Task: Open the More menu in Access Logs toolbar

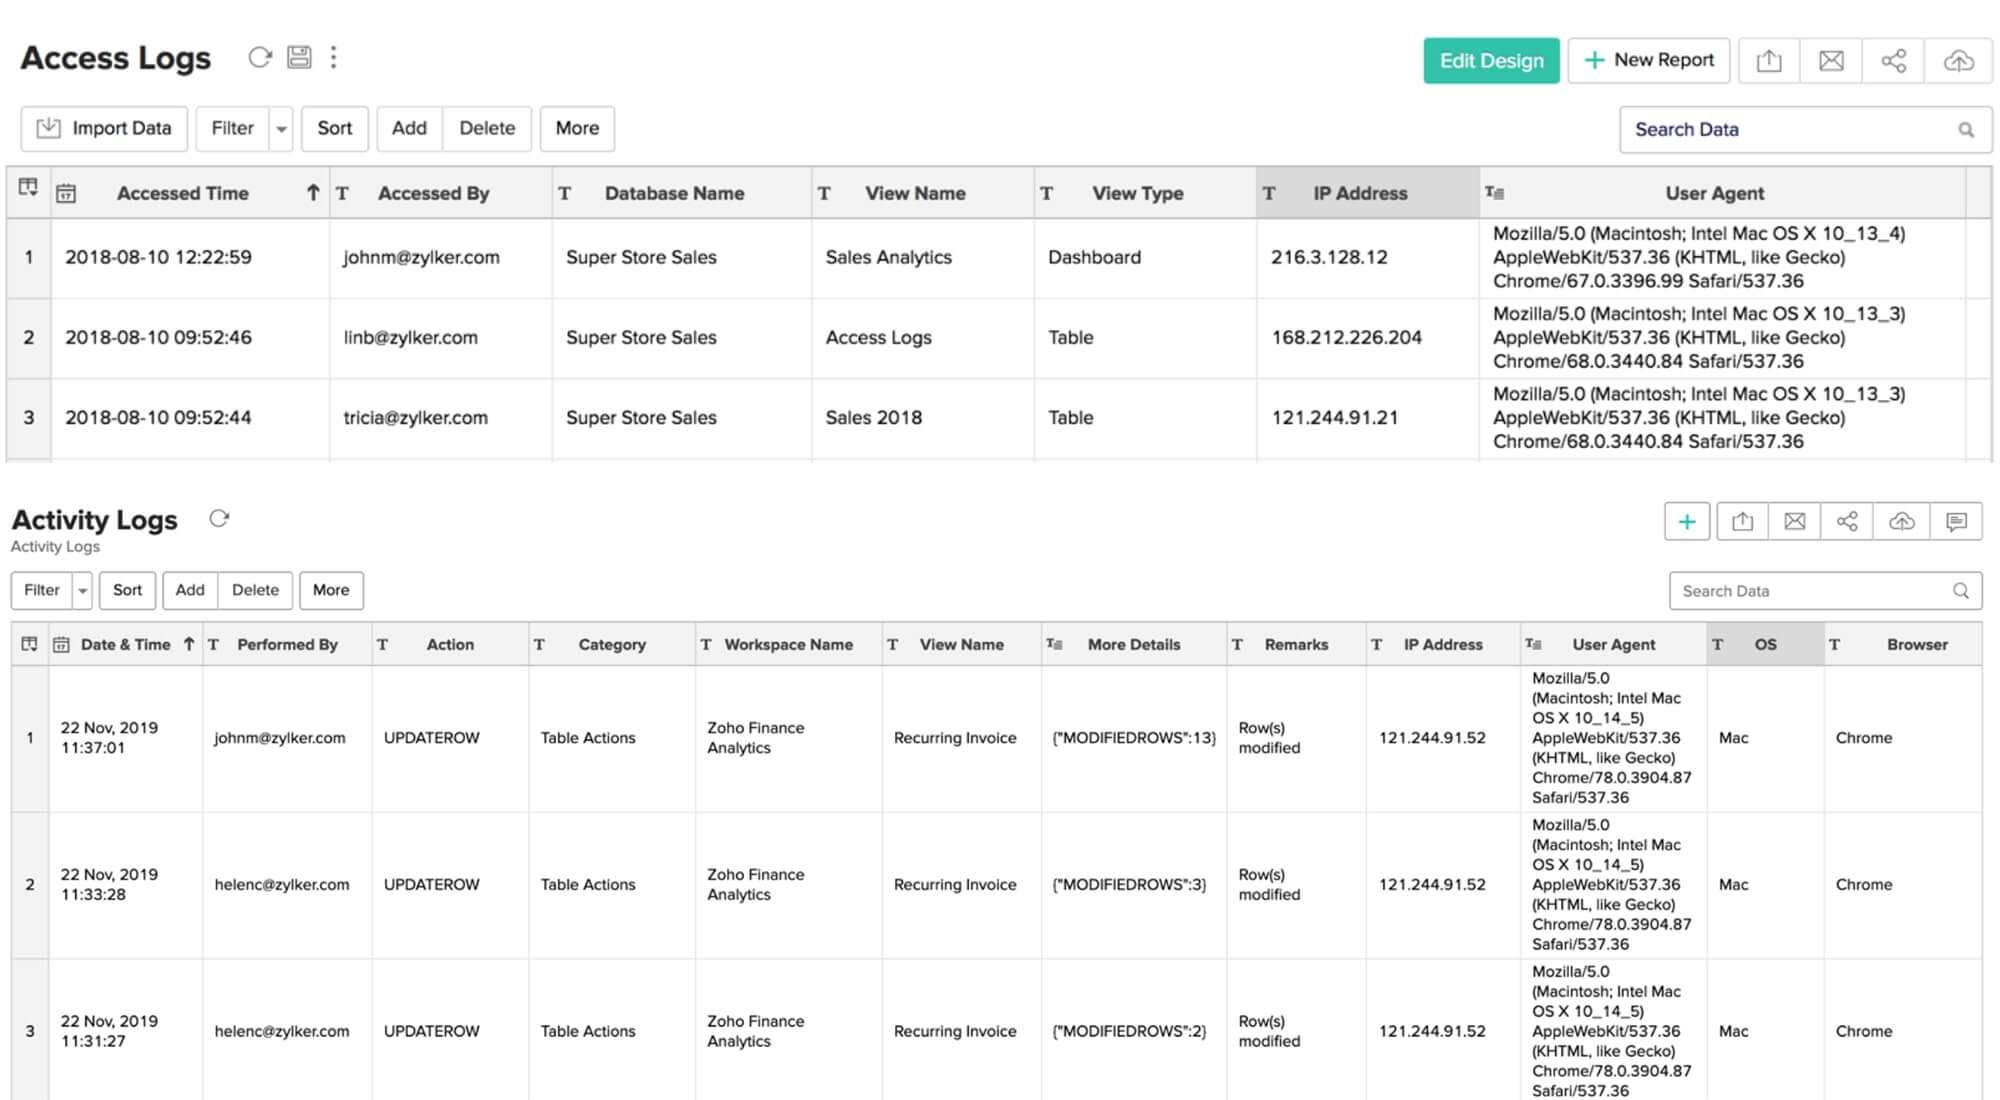Action: tap(577, 128)
